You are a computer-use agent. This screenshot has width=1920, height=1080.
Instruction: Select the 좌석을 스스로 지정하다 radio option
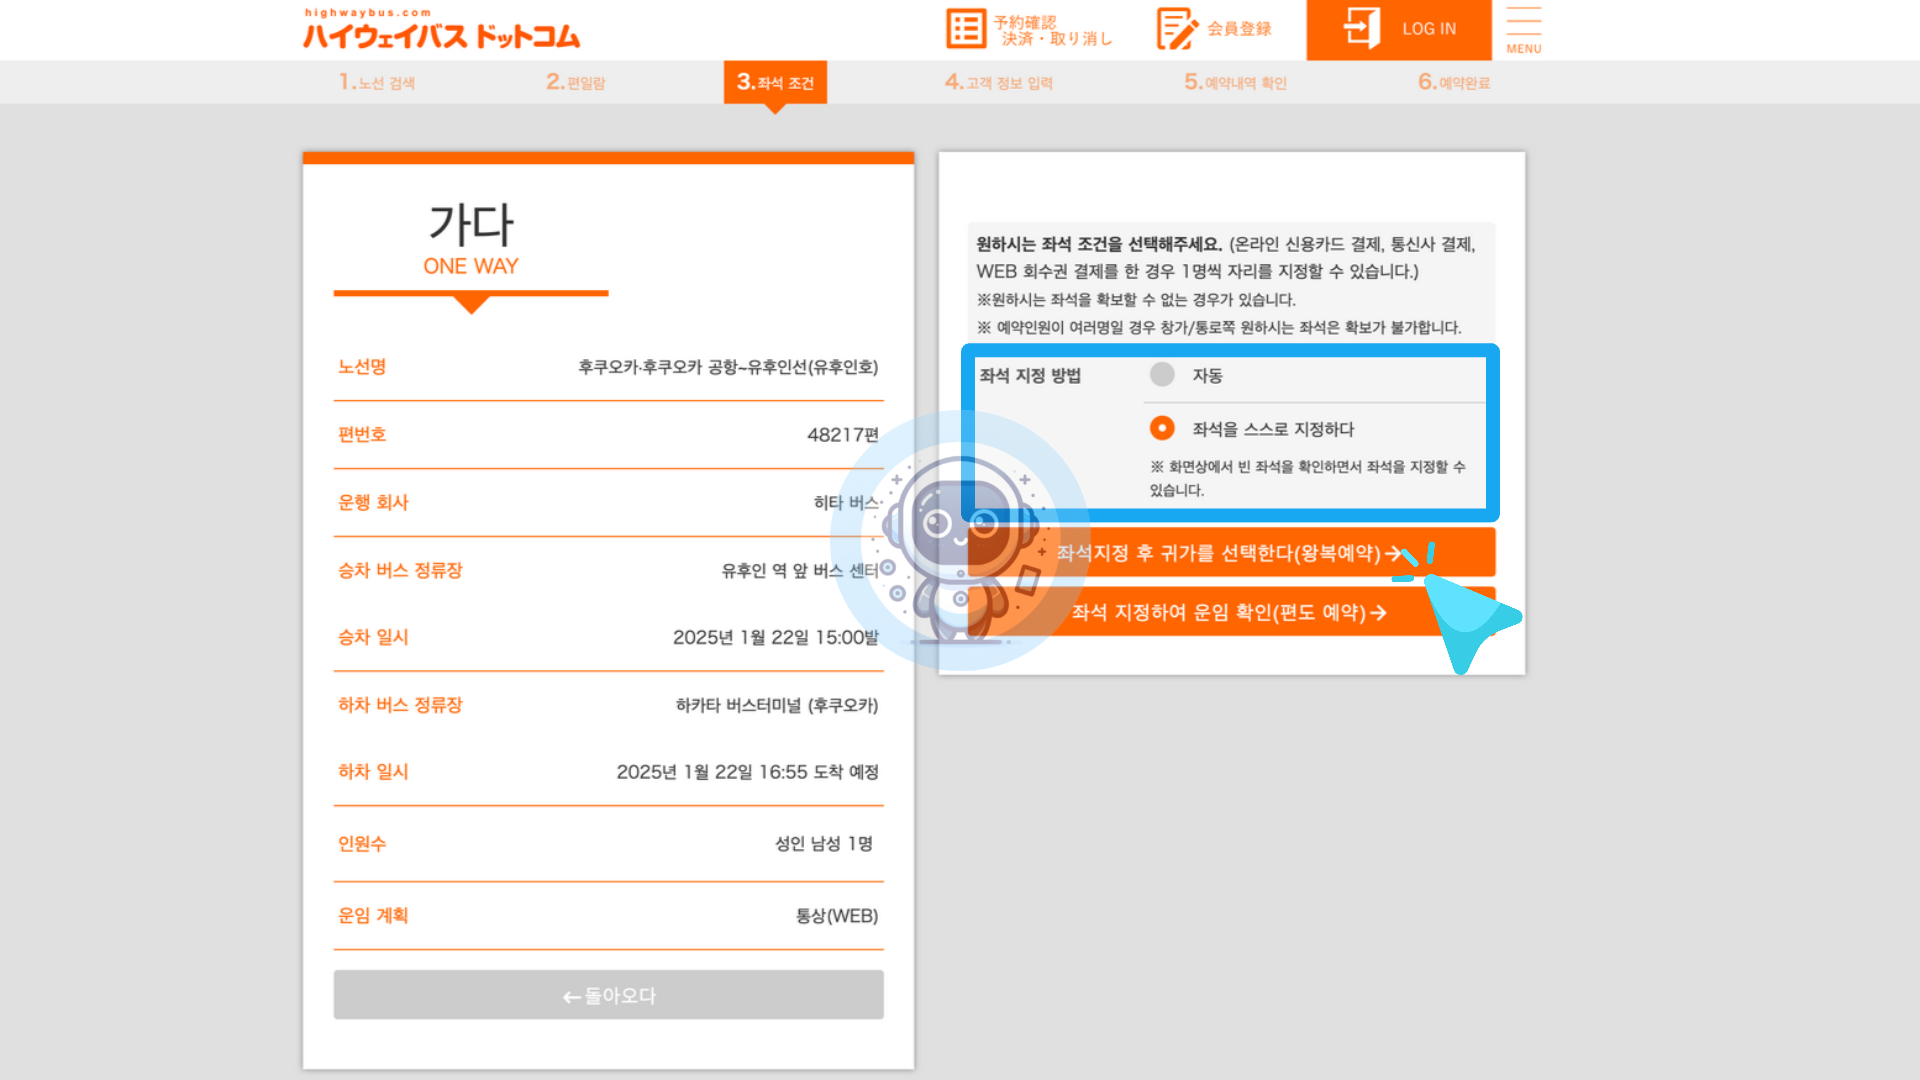1162,429
